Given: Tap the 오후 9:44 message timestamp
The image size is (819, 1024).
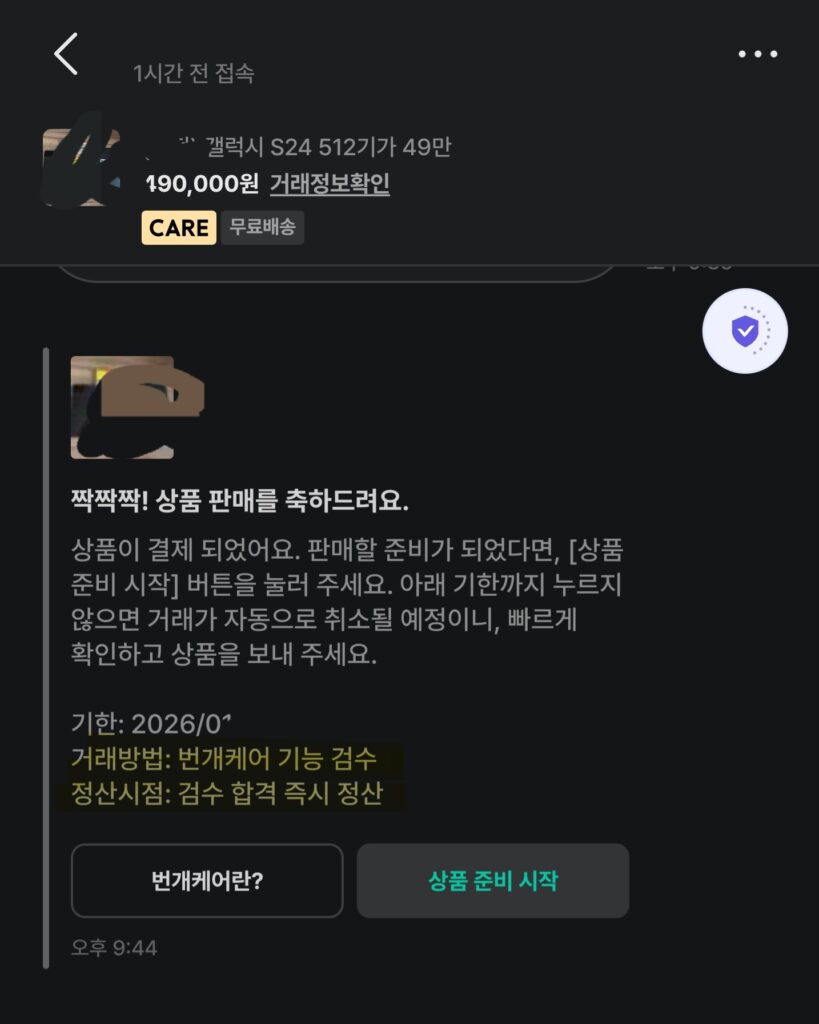Looking at the screenshot, I should tap(114, 947).
